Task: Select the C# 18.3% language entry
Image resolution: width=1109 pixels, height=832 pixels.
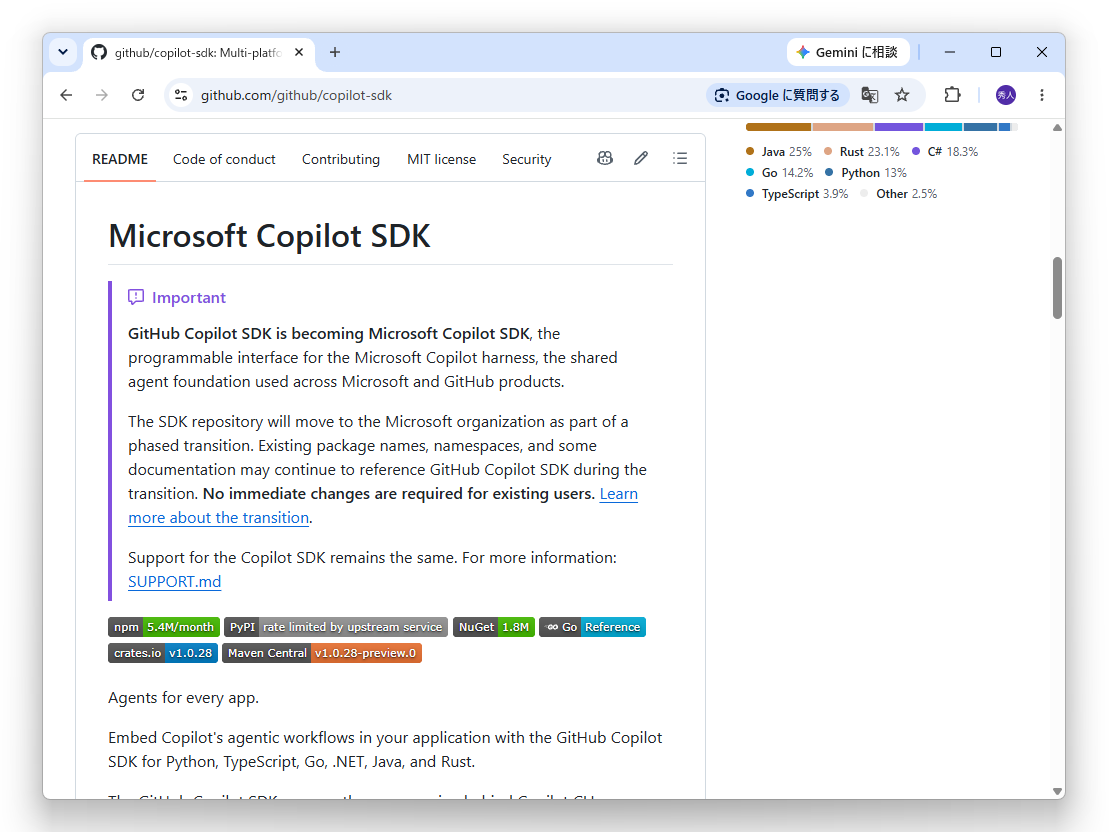Action: tap(945, 151)
